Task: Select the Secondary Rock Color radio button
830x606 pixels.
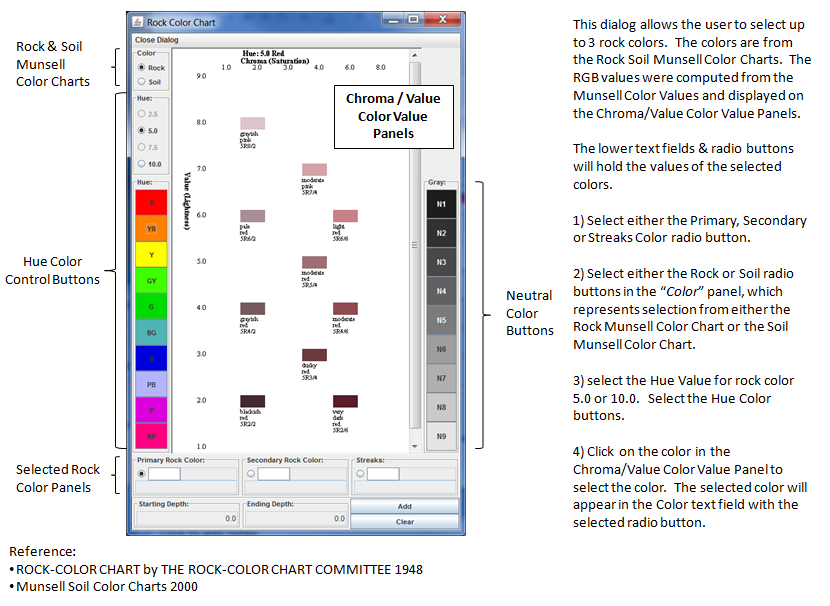Action: [251, 474]
